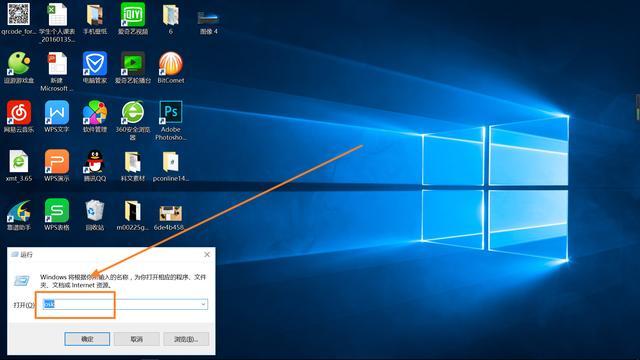640x360 pixels.
Task: Select the Excel spreadsheet 20160135 file icon
Action: click(57, 15)
